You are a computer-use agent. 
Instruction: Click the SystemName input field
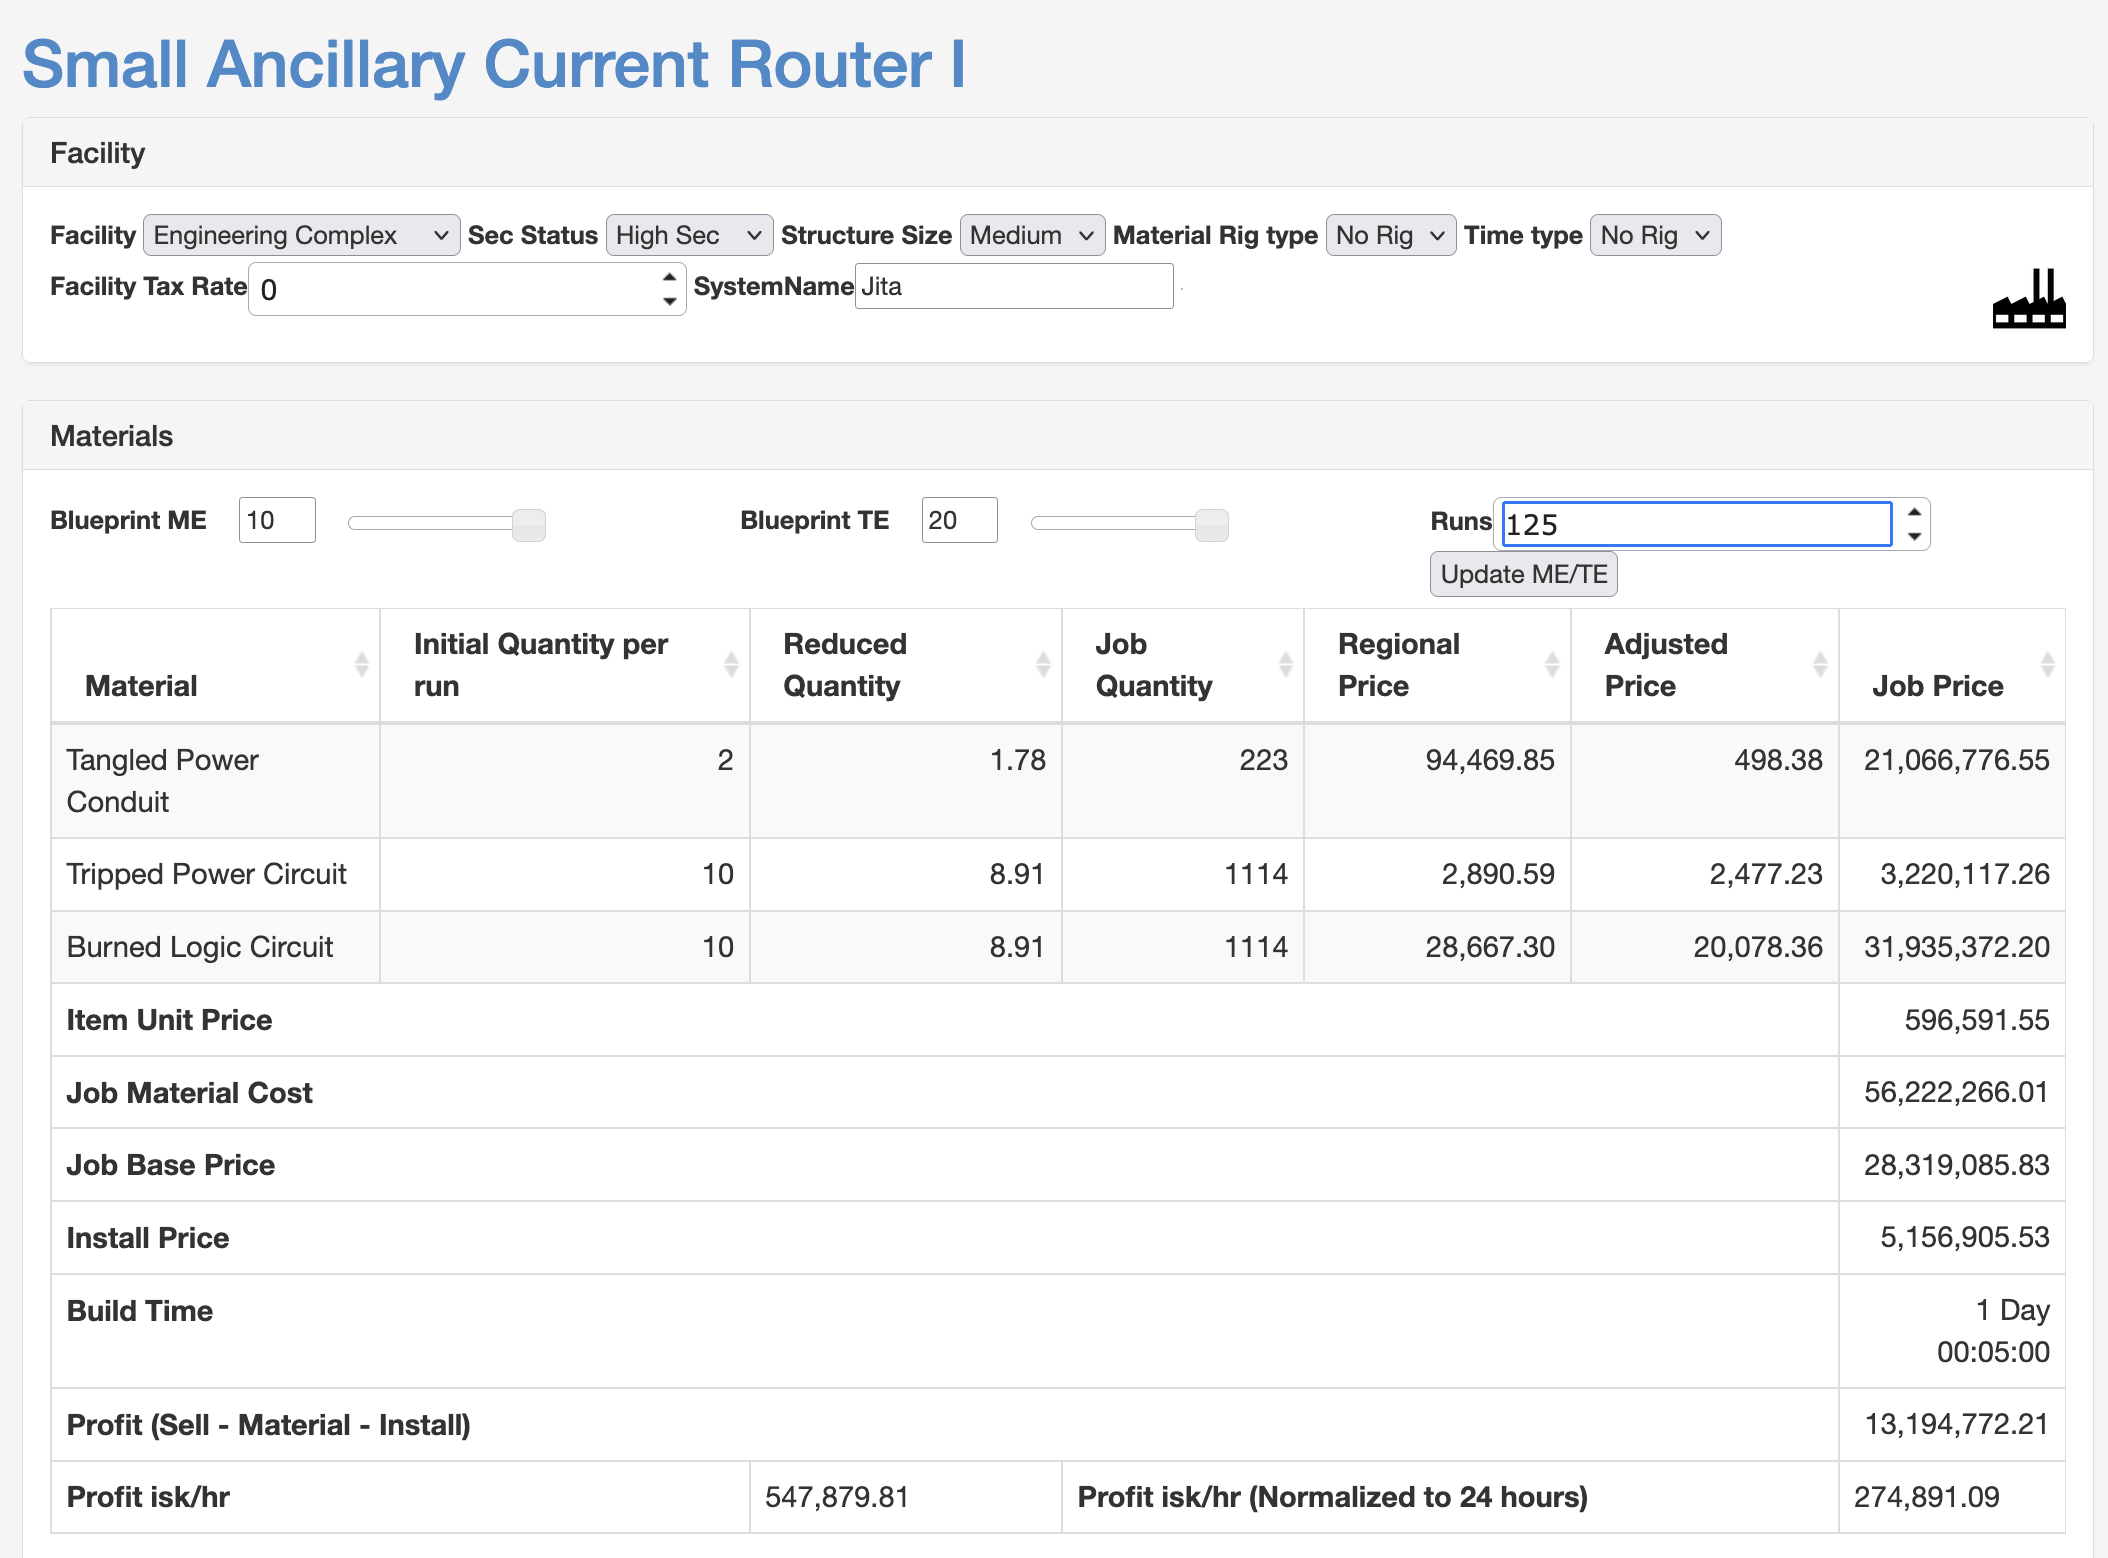pyautogui.click(x=1013, y=287)
